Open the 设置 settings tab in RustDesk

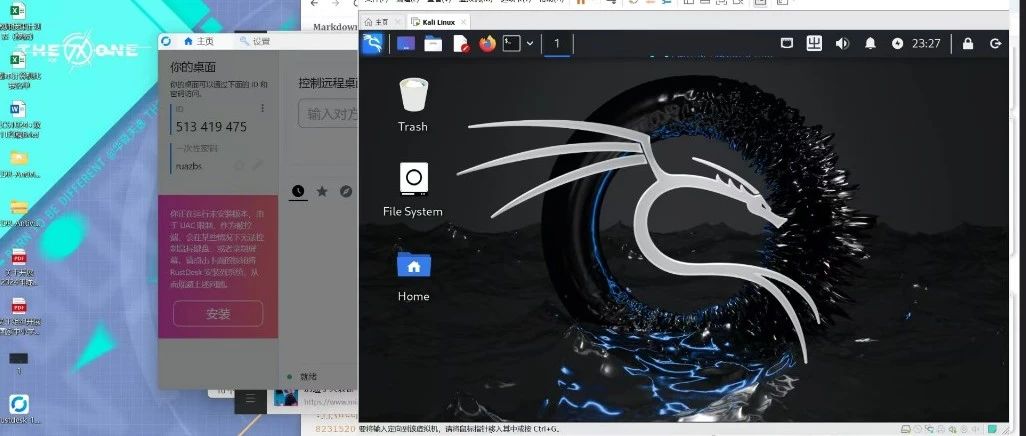pos(255,41)
